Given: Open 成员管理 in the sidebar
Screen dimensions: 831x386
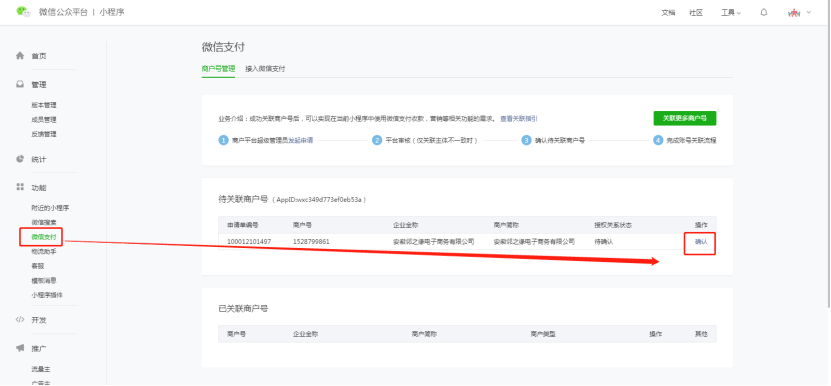Looking at the screenshot, I should (44, 119).
